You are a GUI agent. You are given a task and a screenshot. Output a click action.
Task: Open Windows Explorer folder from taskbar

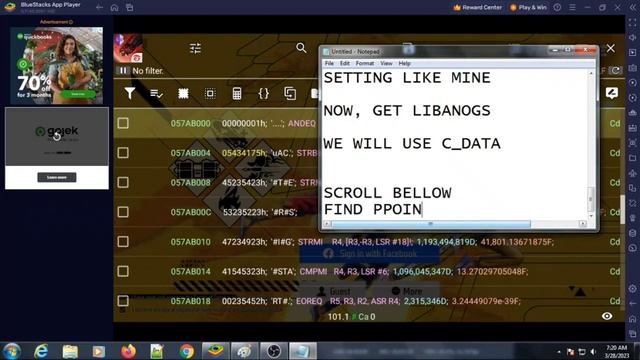coord(70,351)
